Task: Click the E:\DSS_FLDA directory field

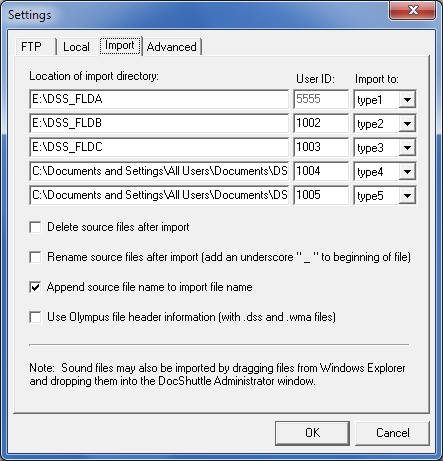Action: coord(159,99)
